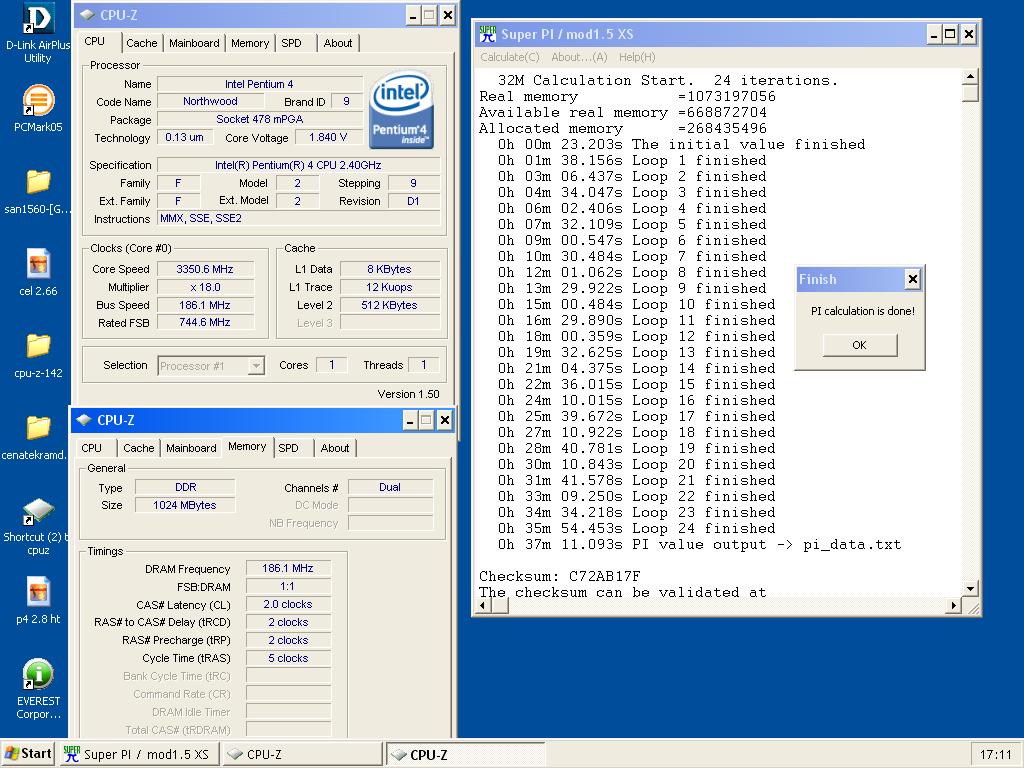Switch to Mainboard tab in top CPU-Z
This screenshot has width=1024, height=768.
click(x=194, y=43)
